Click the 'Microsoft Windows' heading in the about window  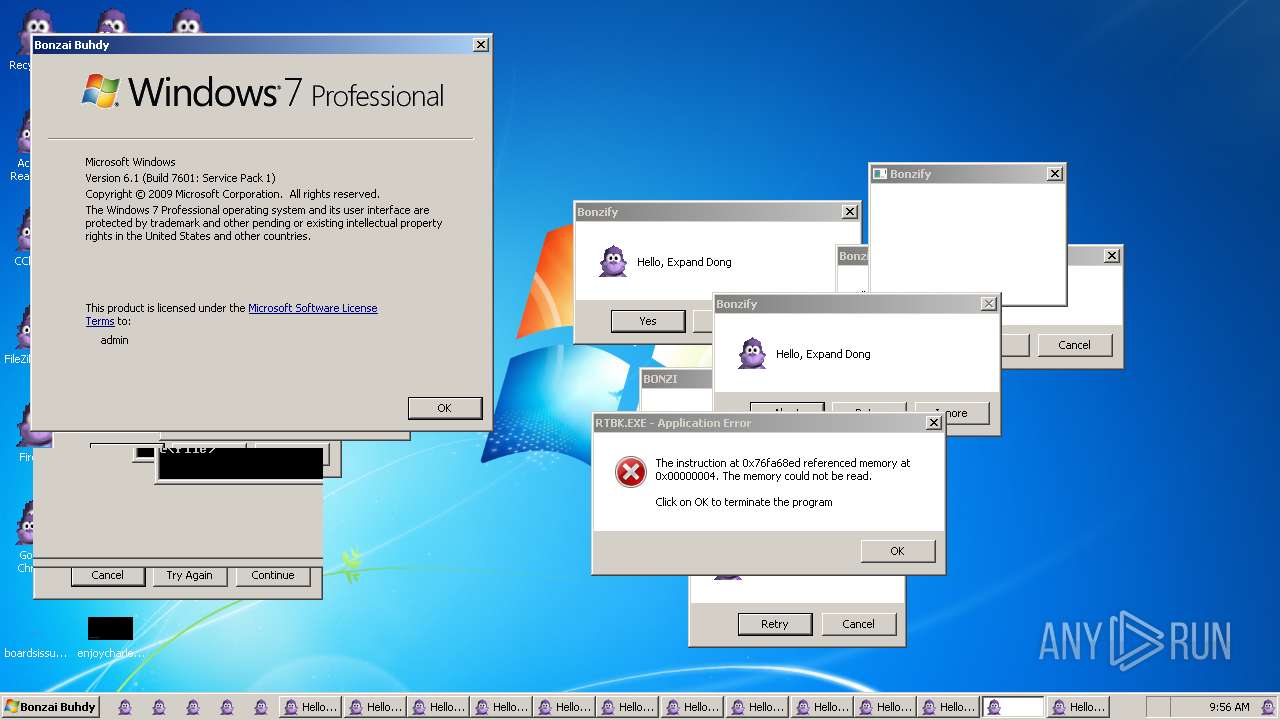click(130, 162)
